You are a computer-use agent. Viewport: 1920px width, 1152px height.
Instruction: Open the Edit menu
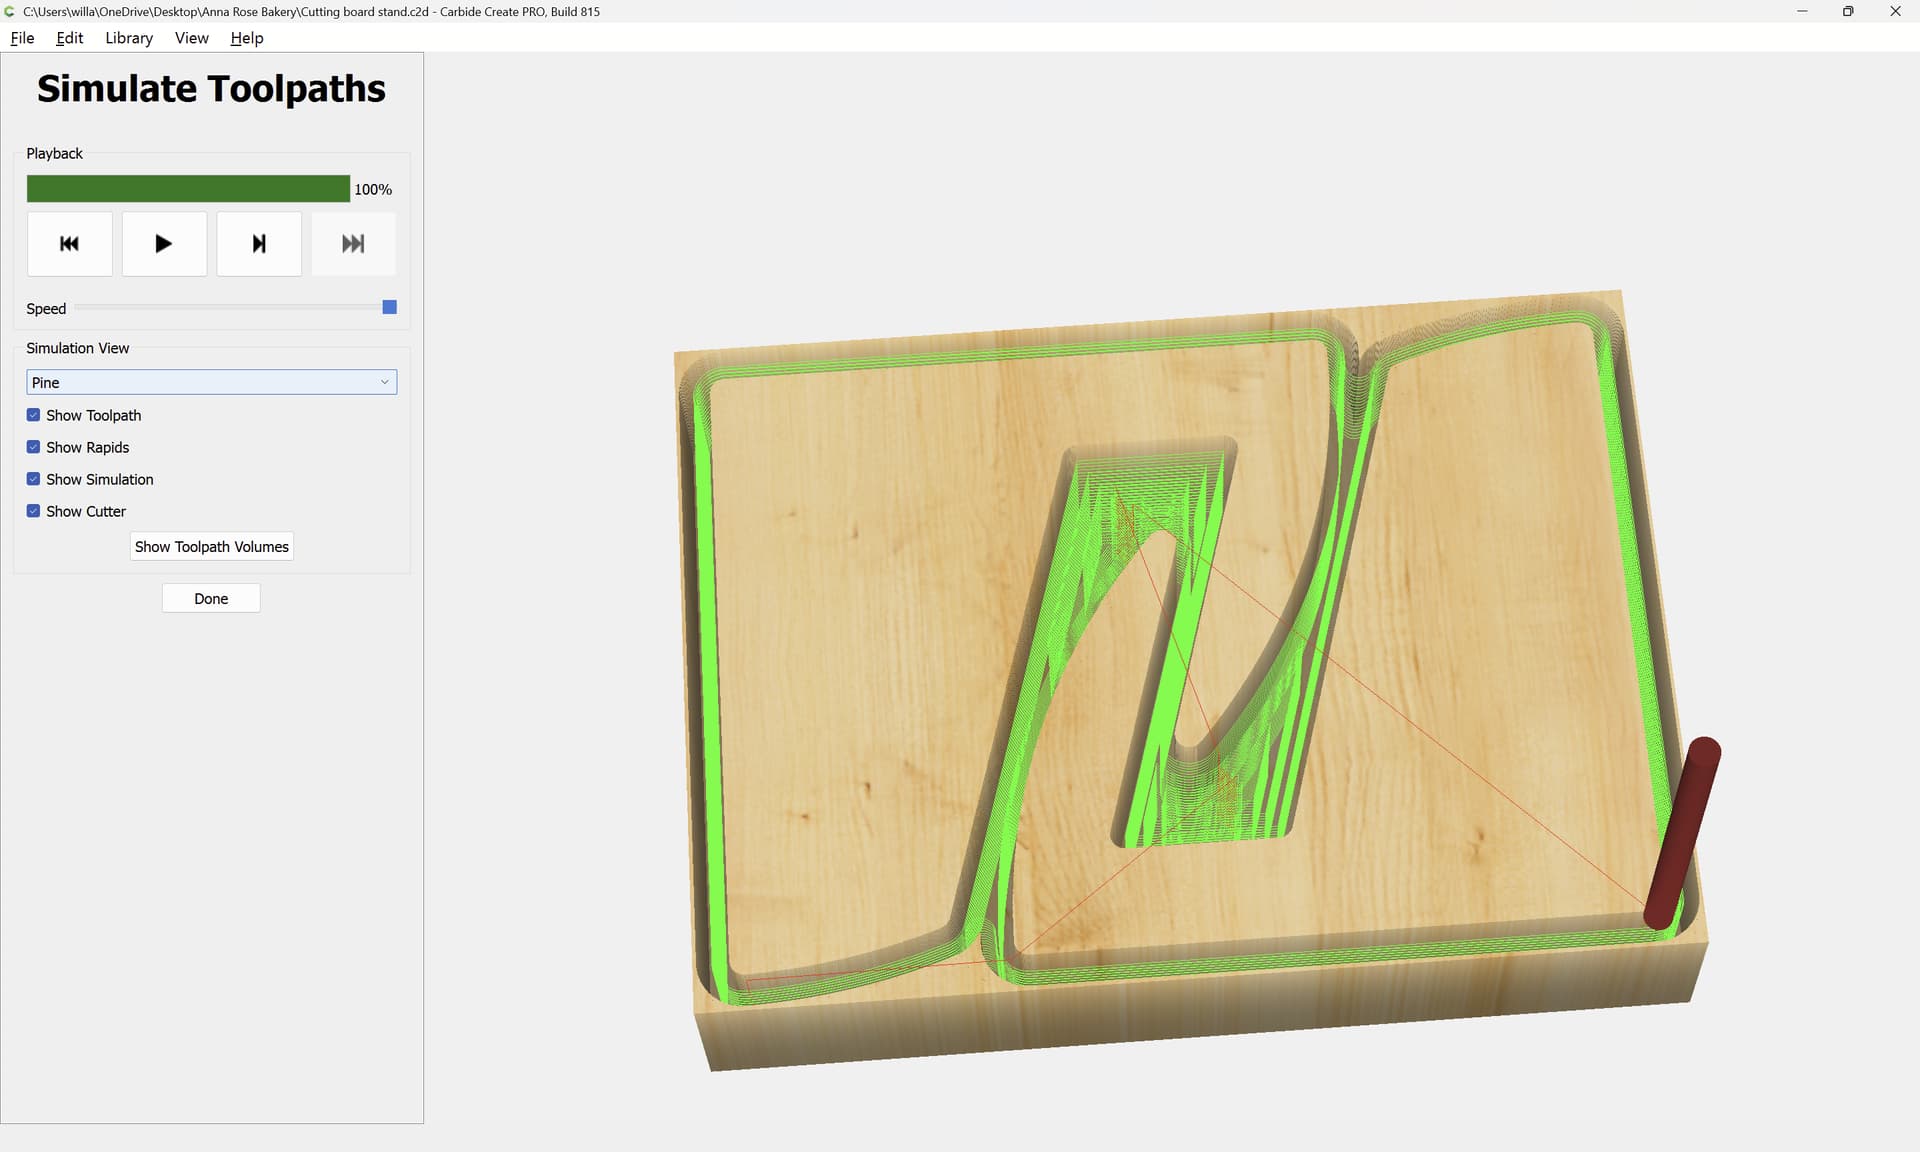pos(70,38)
